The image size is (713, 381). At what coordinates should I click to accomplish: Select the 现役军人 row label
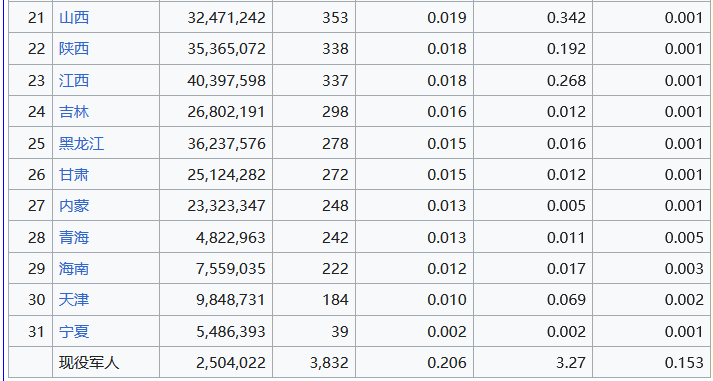(89, 363)
